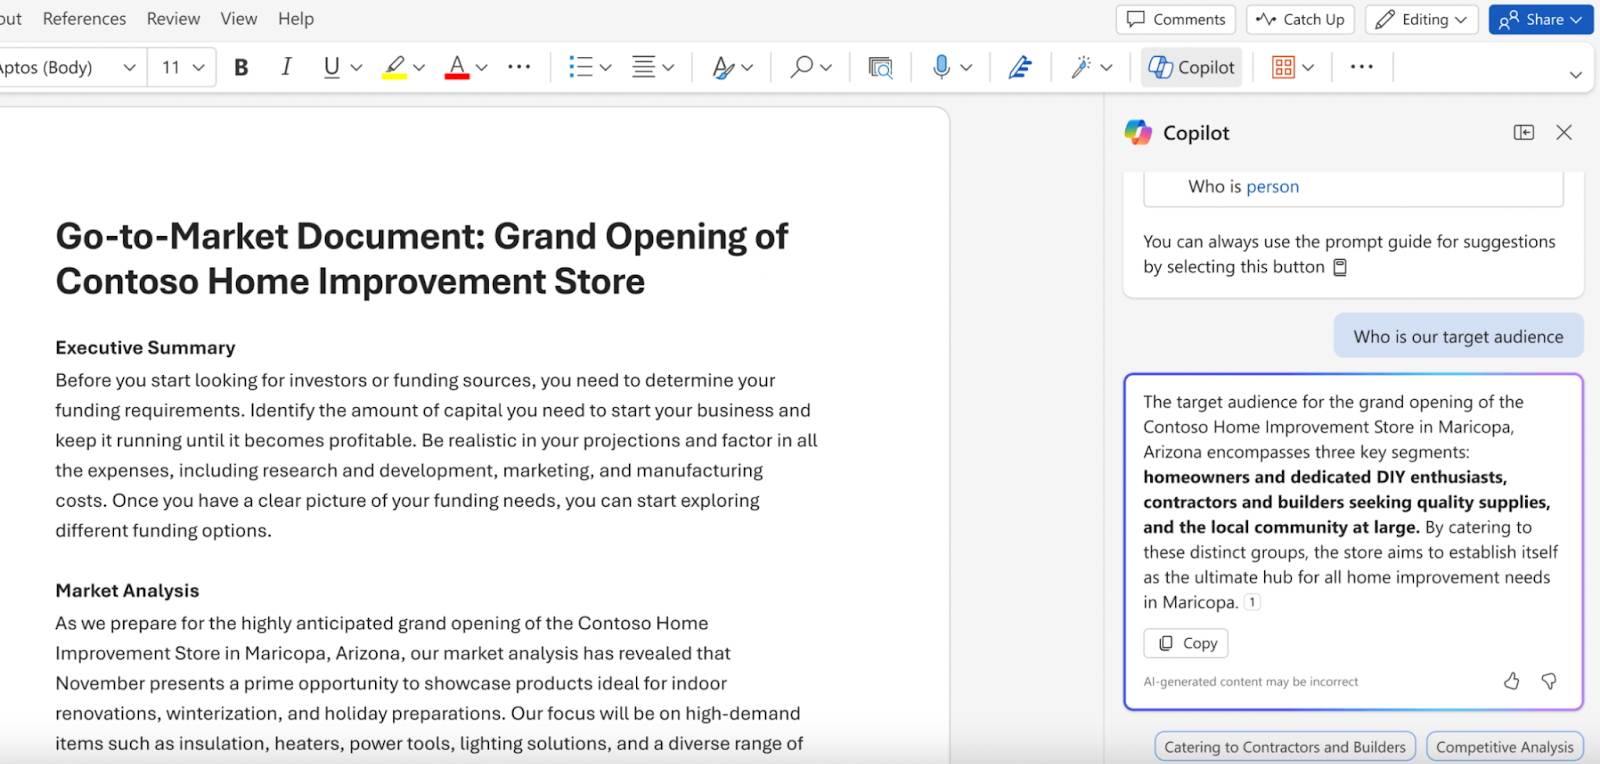Apply red font color
Screen dimensions: 1600x764
457,67
